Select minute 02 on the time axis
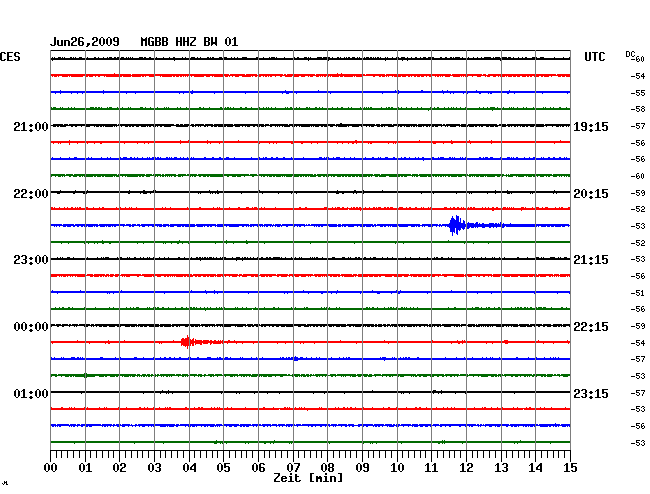 click(x=119, y=468)
